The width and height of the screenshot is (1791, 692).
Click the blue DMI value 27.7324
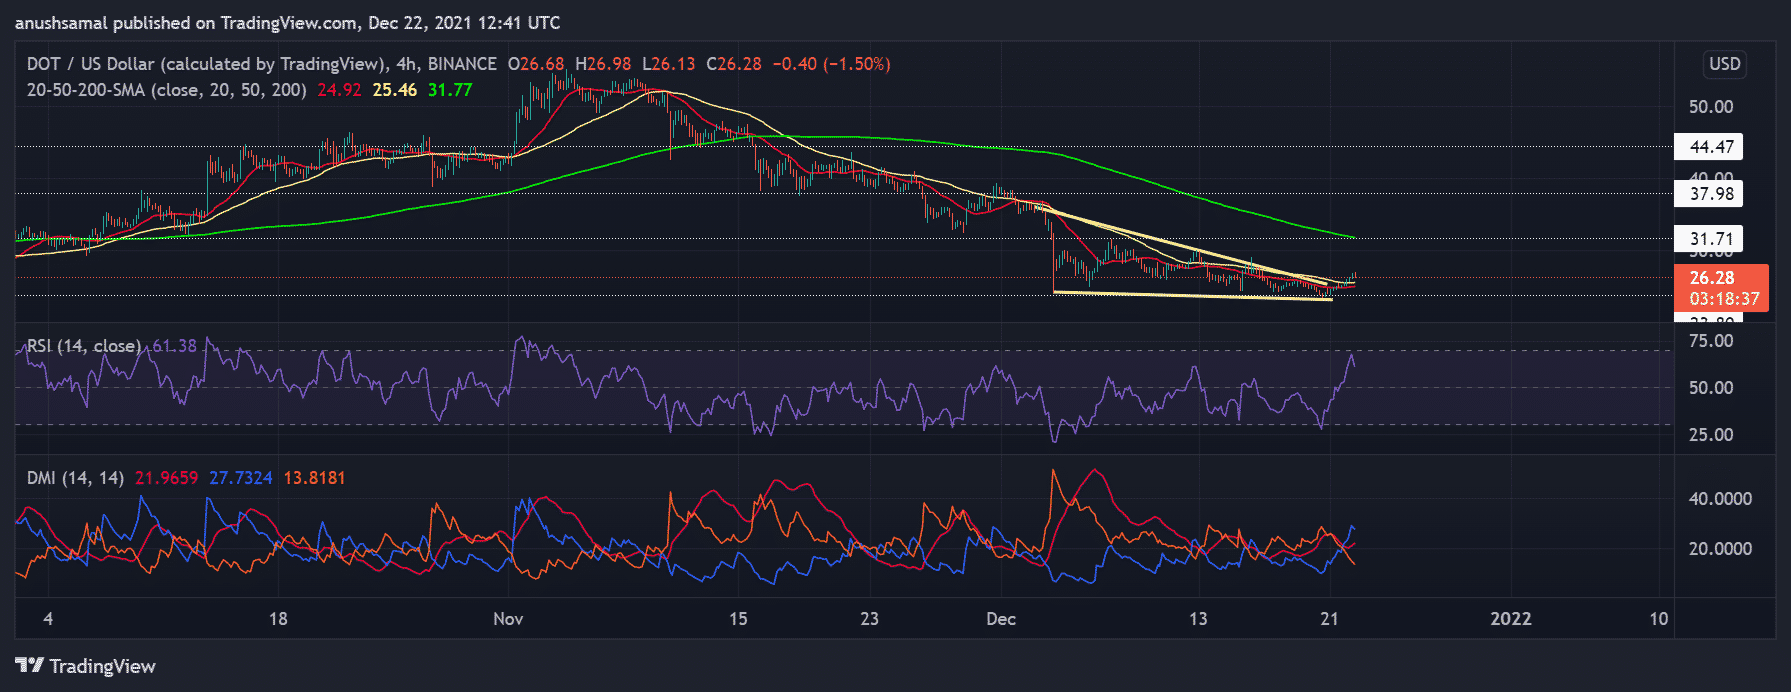coord(240,478)
